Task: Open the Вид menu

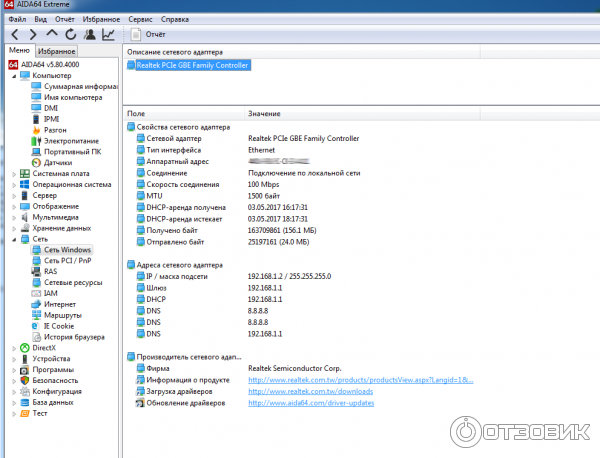Action: tap(41, 19)
